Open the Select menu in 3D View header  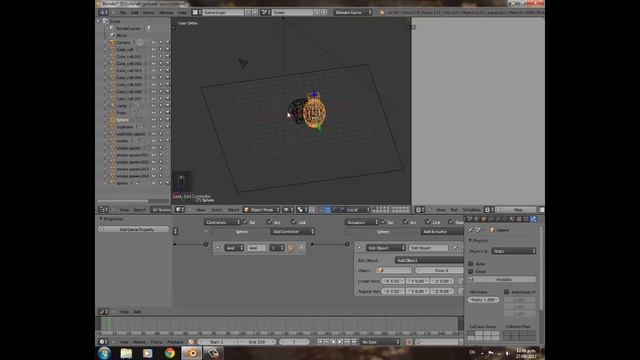[216, 210]
